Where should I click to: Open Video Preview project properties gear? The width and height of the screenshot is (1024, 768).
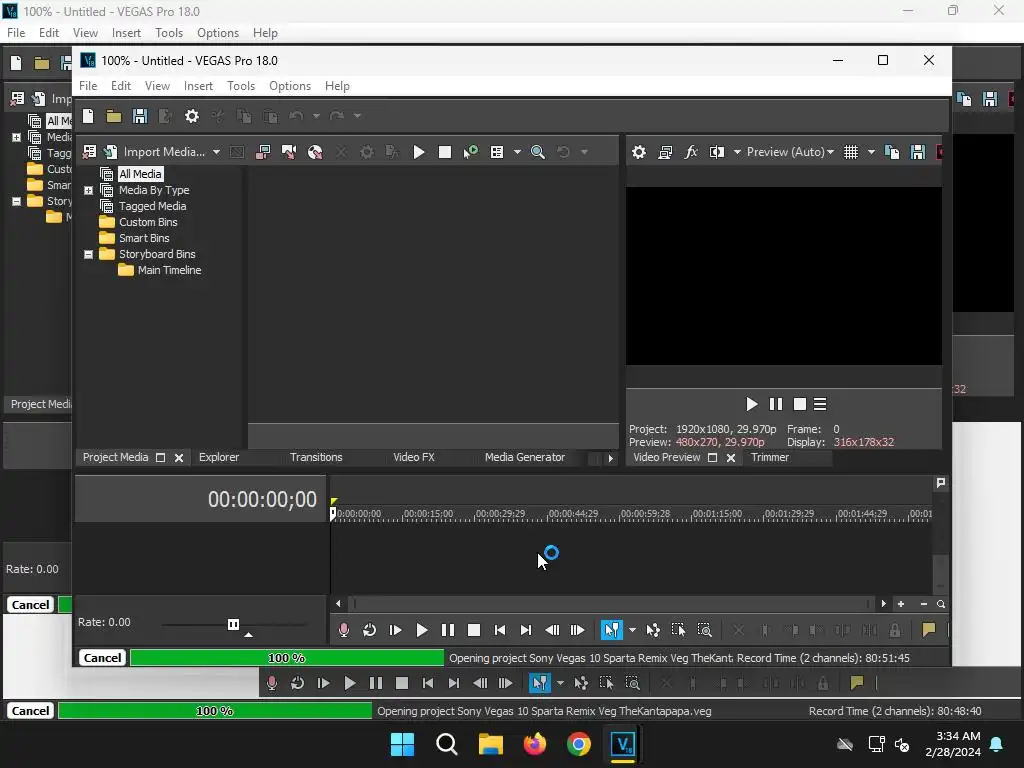point(639,152)
